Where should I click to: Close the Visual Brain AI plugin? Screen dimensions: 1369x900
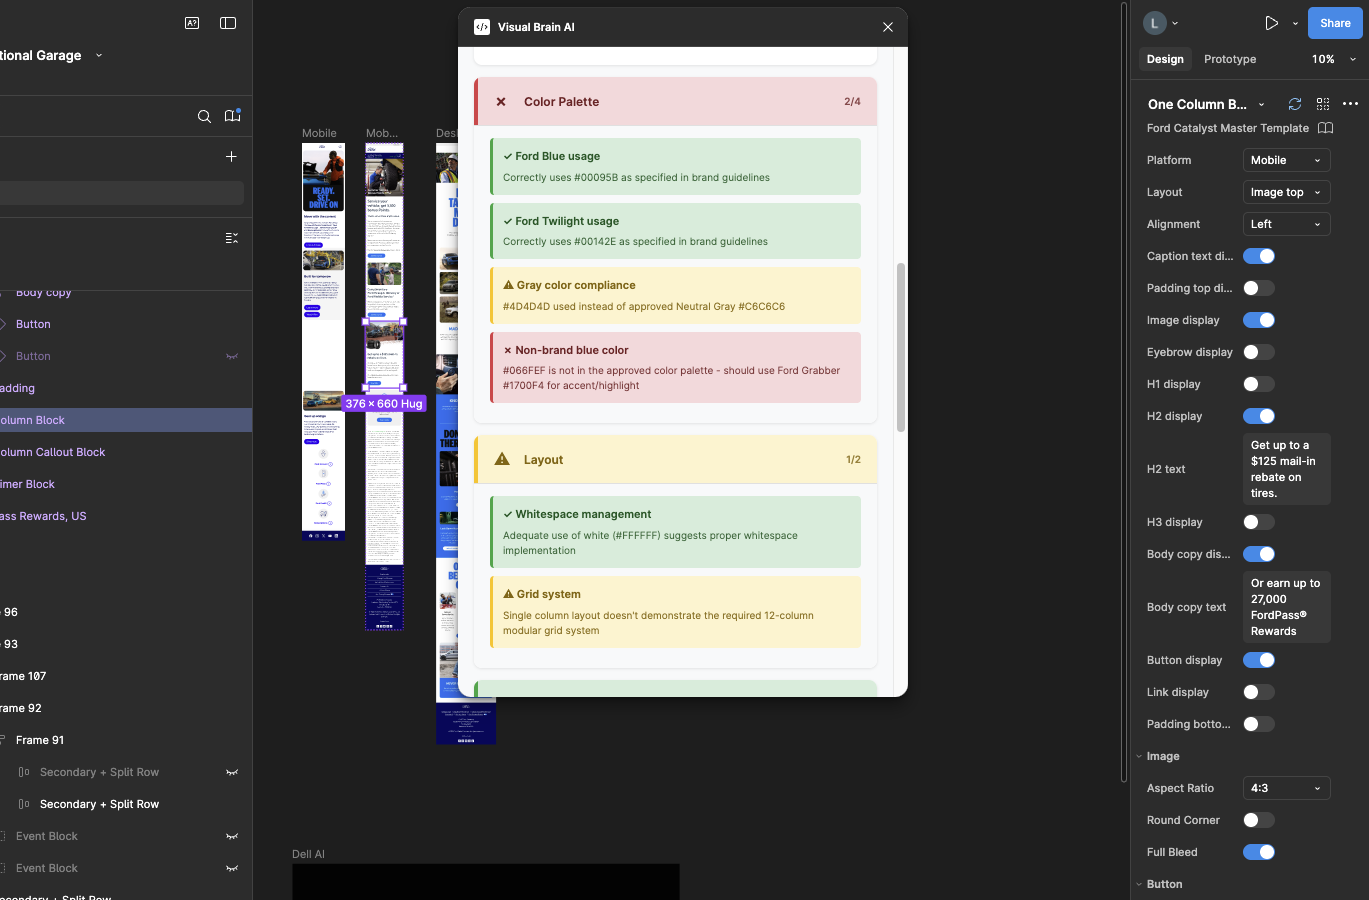coord(887,27)
